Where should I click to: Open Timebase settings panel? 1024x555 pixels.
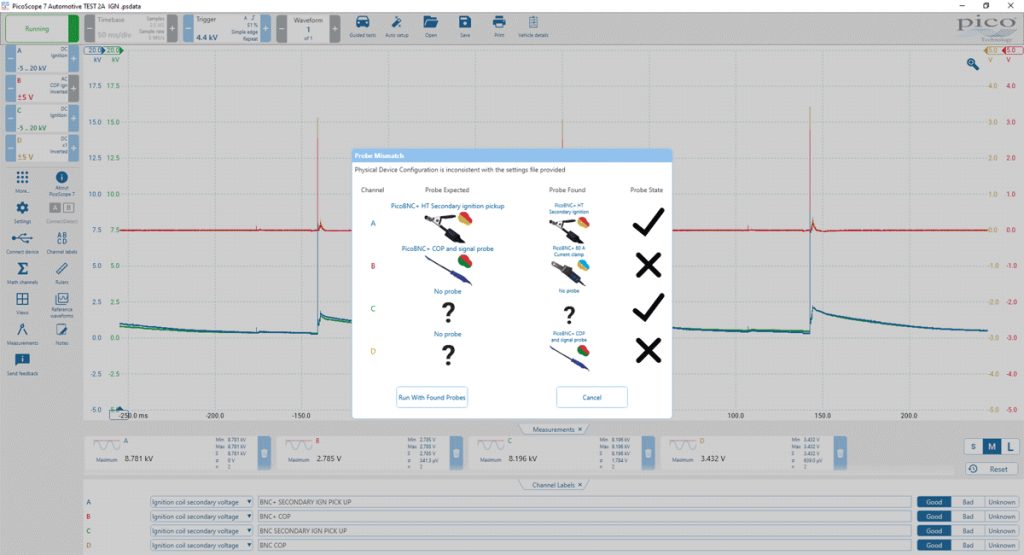(131, 29)
